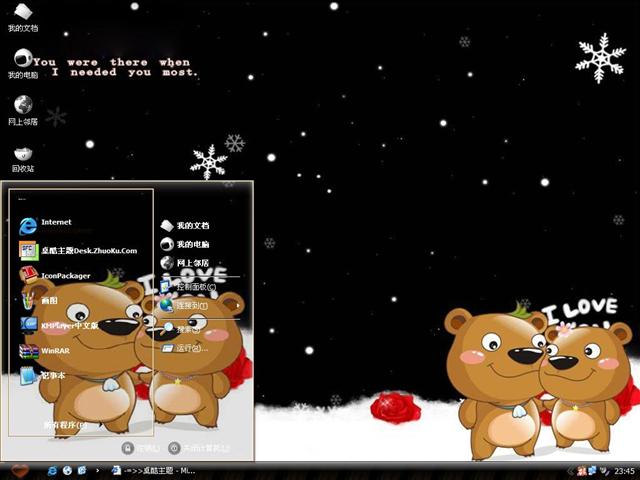Expand hidden system tray icons arrow
The image size is (640, 480).
coord(570,471)
